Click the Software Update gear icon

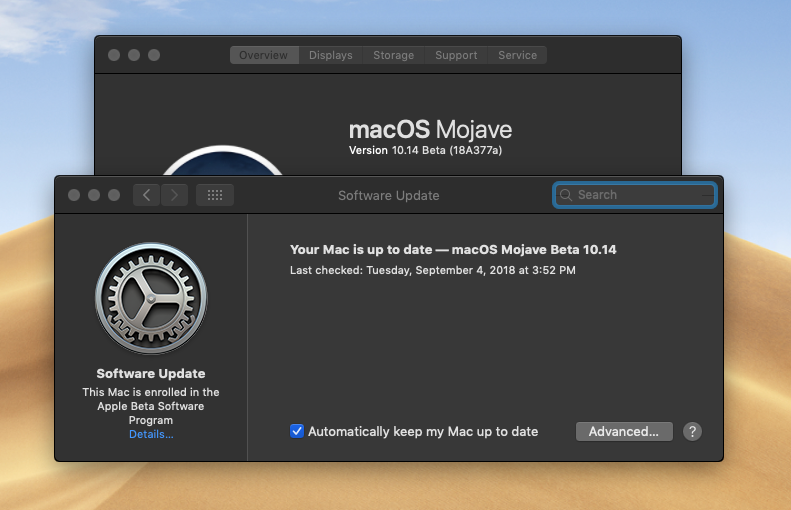[151, 298]
